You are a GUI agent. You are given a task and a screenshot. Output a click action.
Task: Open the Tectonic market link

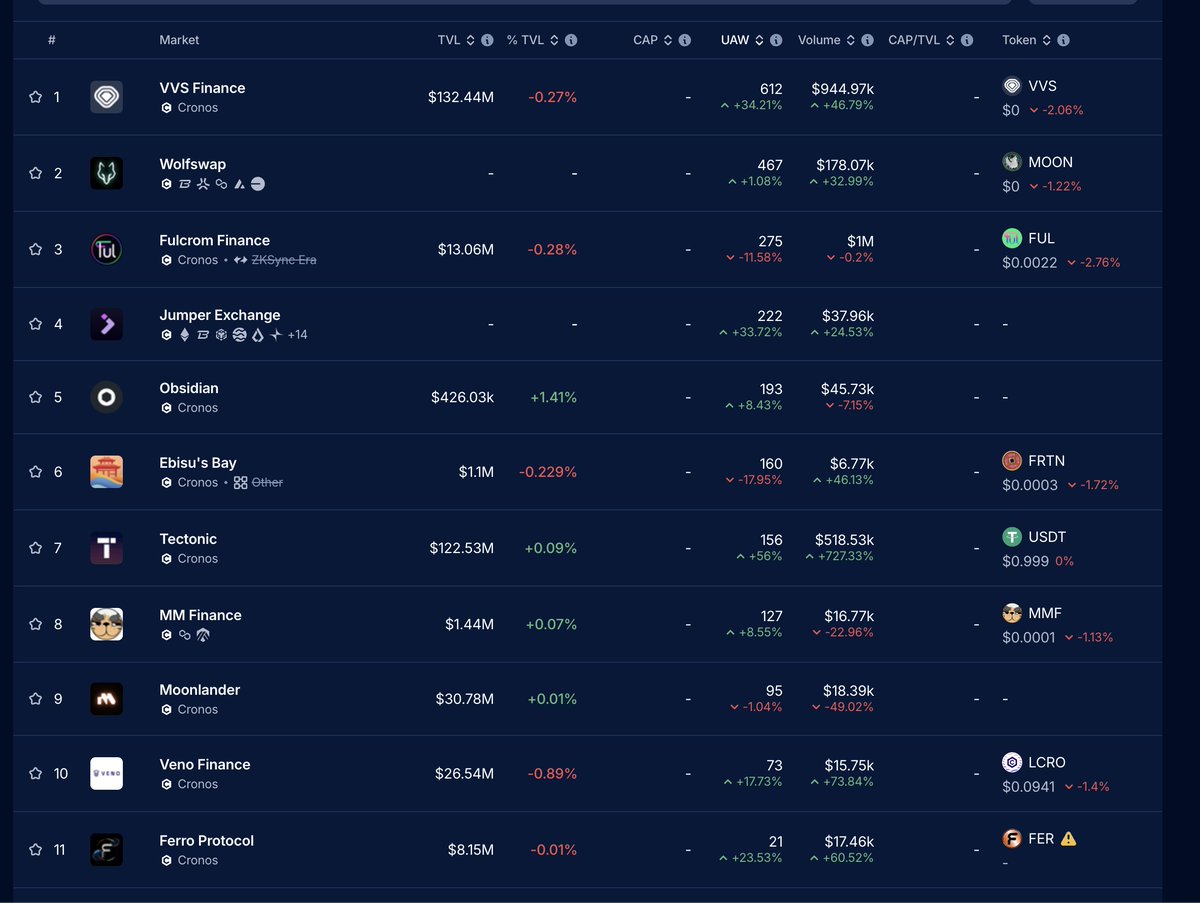[x=188, y=539]
